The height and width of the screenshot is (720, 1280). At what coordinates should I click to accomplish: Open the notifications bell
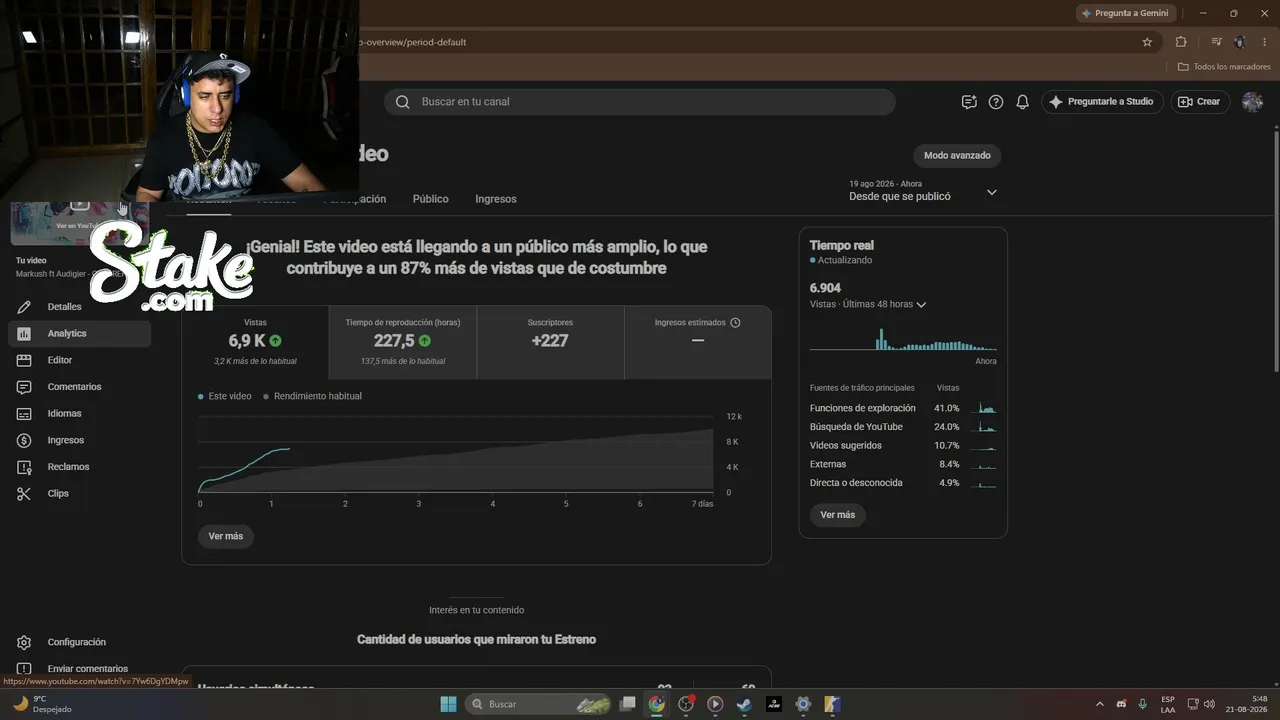tap(1022, 102)
